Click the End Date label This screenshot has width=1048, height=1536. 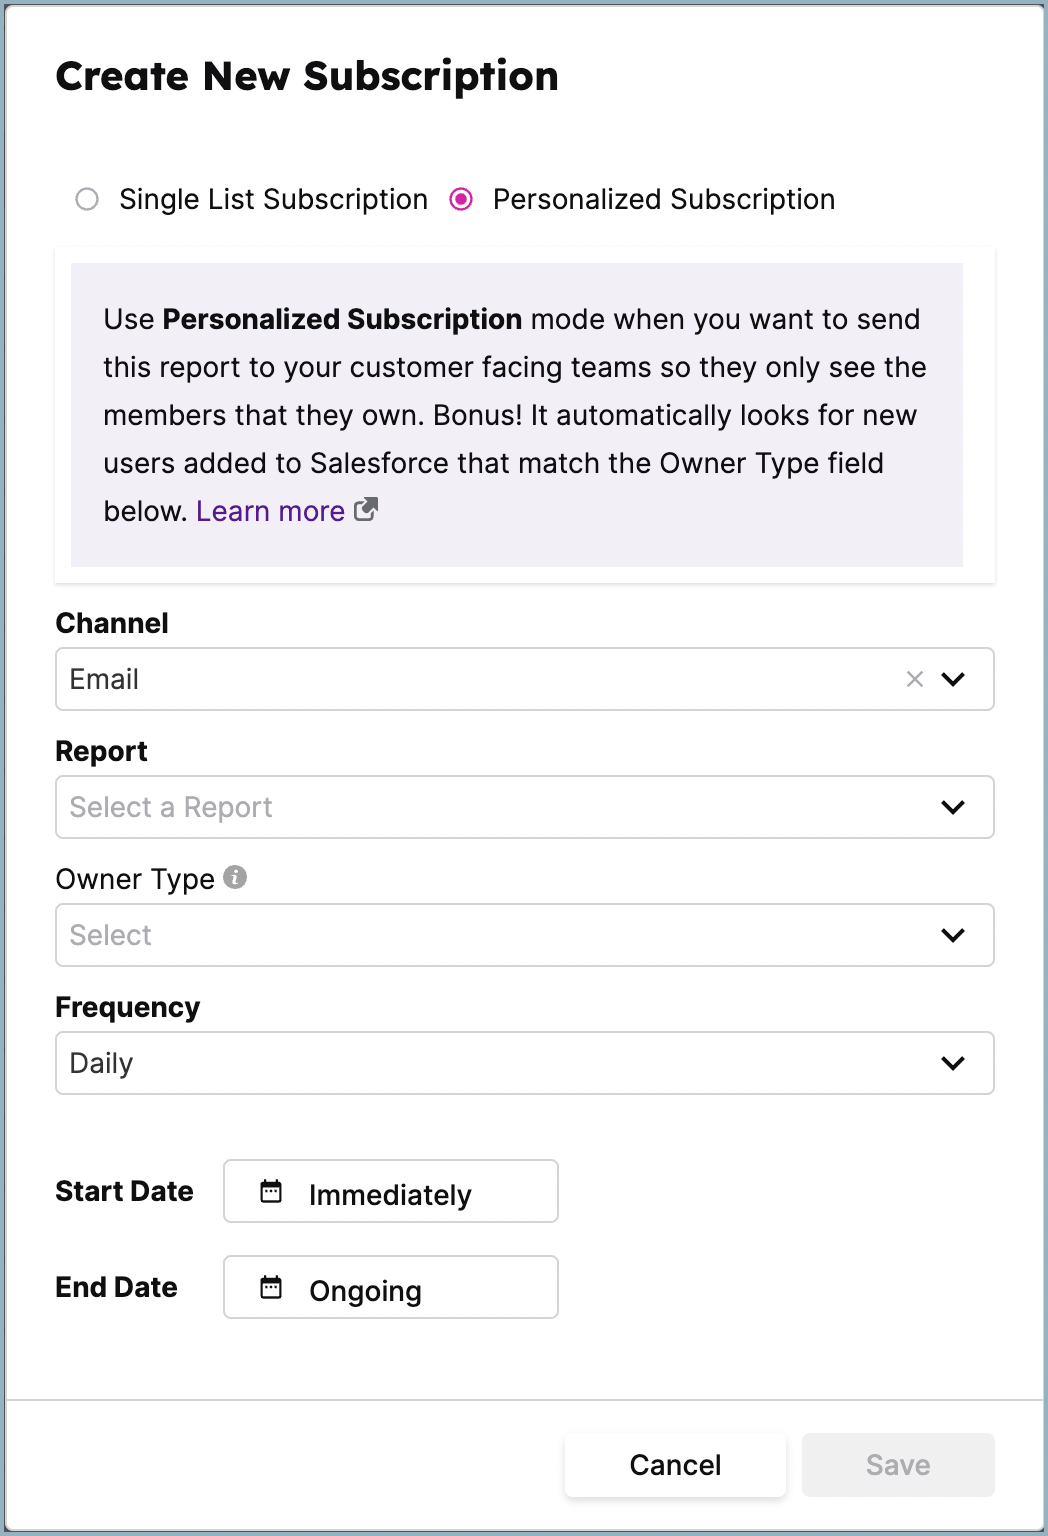tap(117, 1287)
